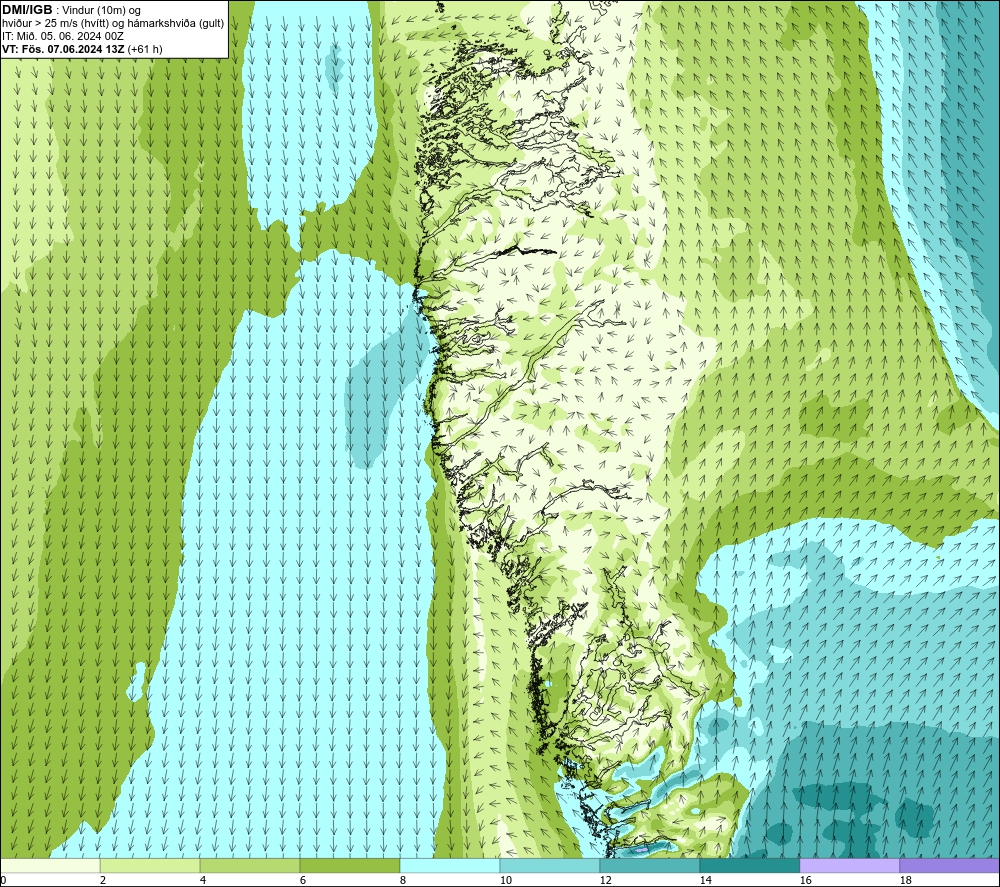
Task: Click the dark green 6–8 m/s legend swatch
Action: (x=350, y=865)
